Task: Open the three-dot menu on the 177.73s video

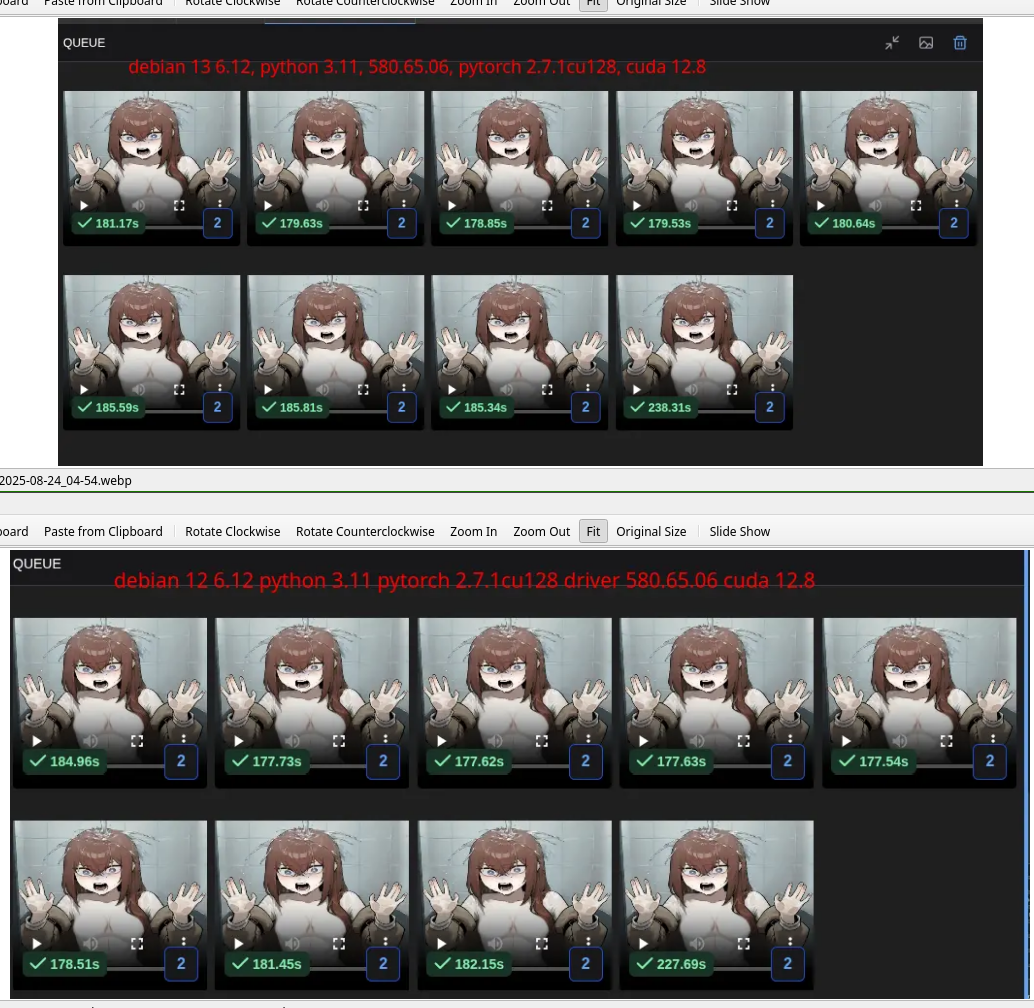Action: pyautogui.click(x=386, y=740)
